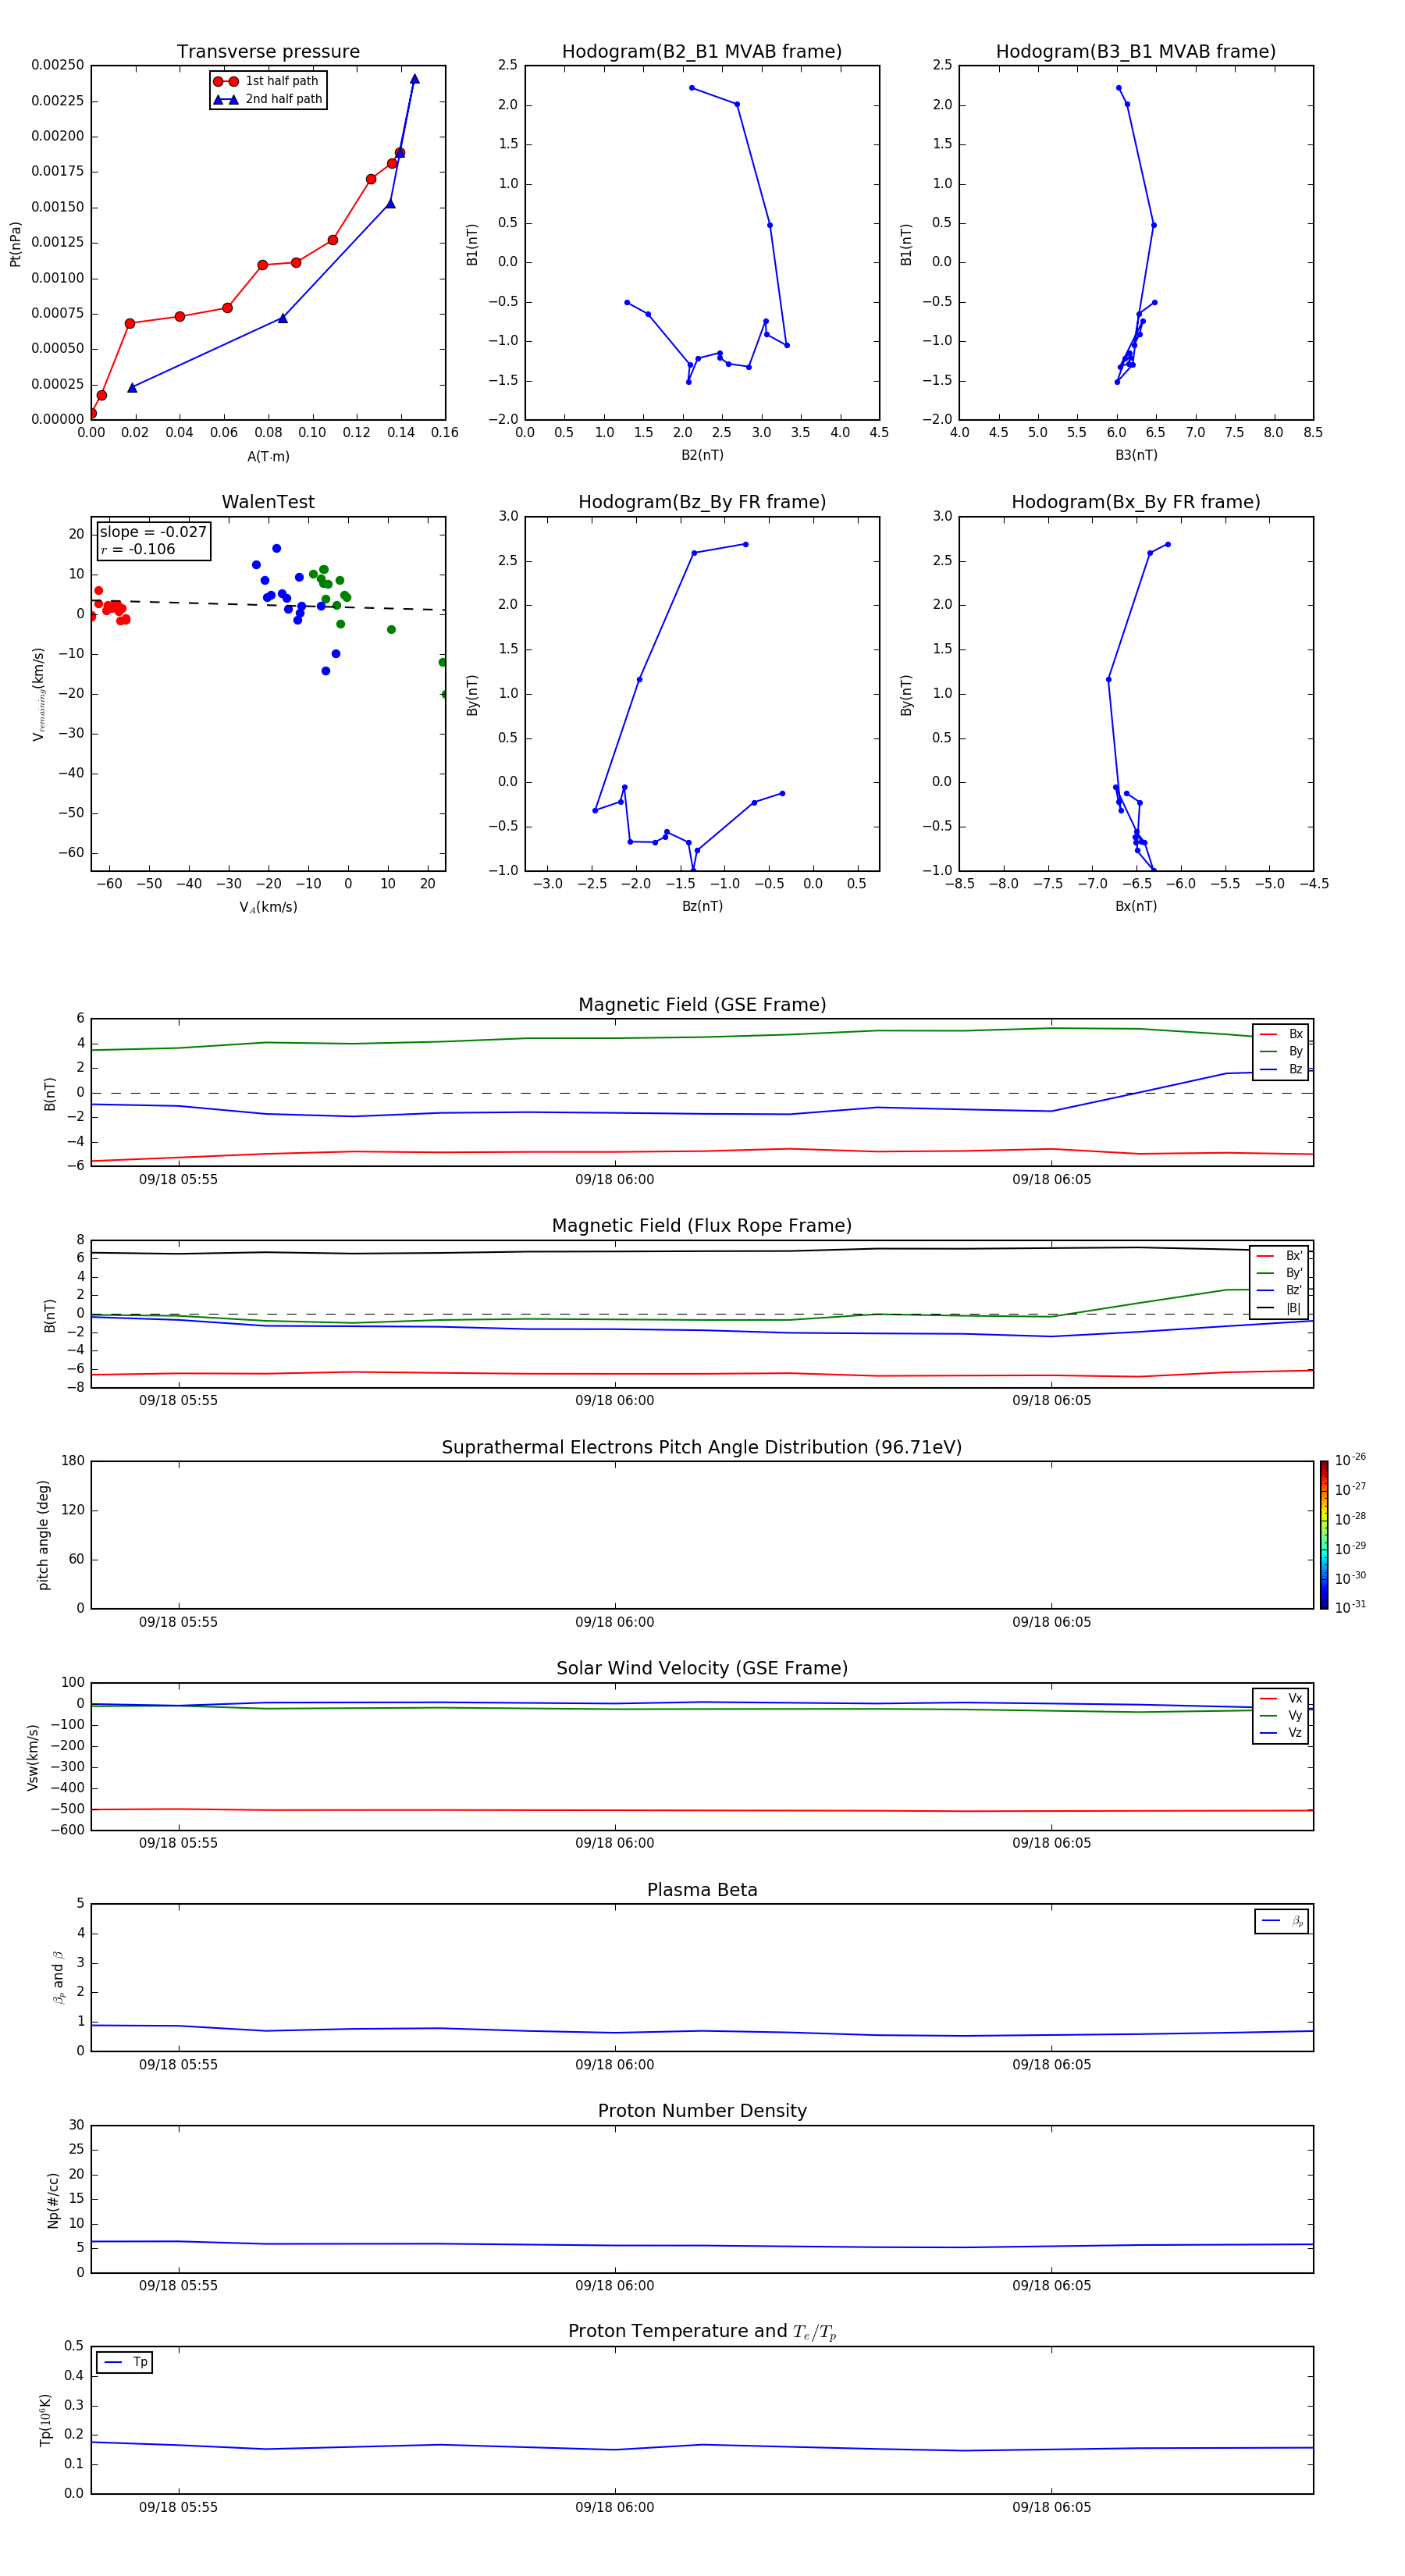The width and height of the screenshot is (1405, 2576).
Task: Click the 'Solar Wind Velocity (GSE Frame)' title
Action: click(x=702, y=1669)
